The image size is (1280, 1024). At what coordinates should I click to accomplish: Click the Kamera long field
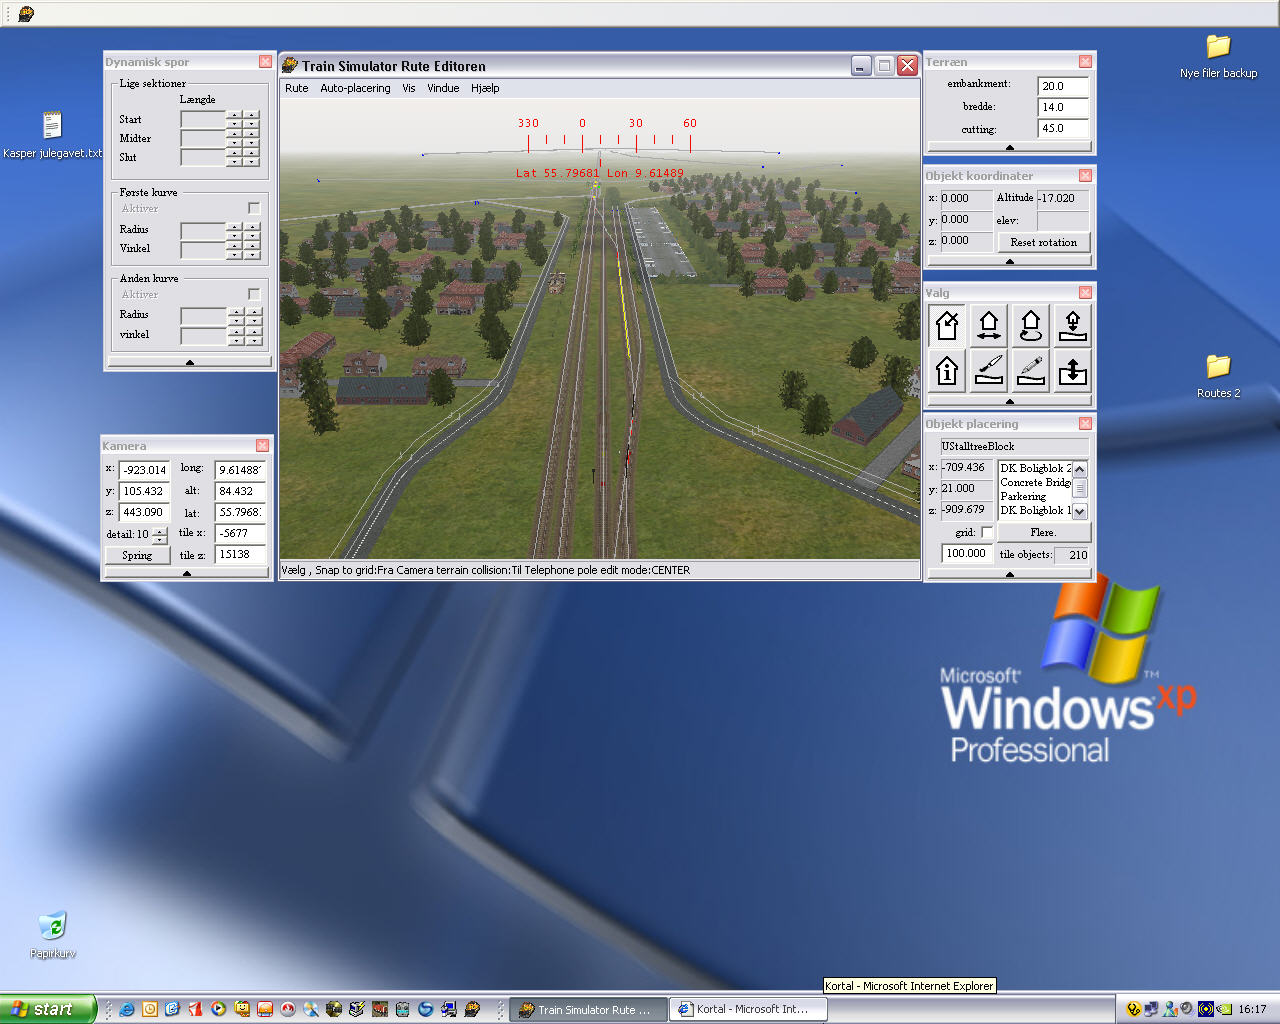tap(240, 470)
